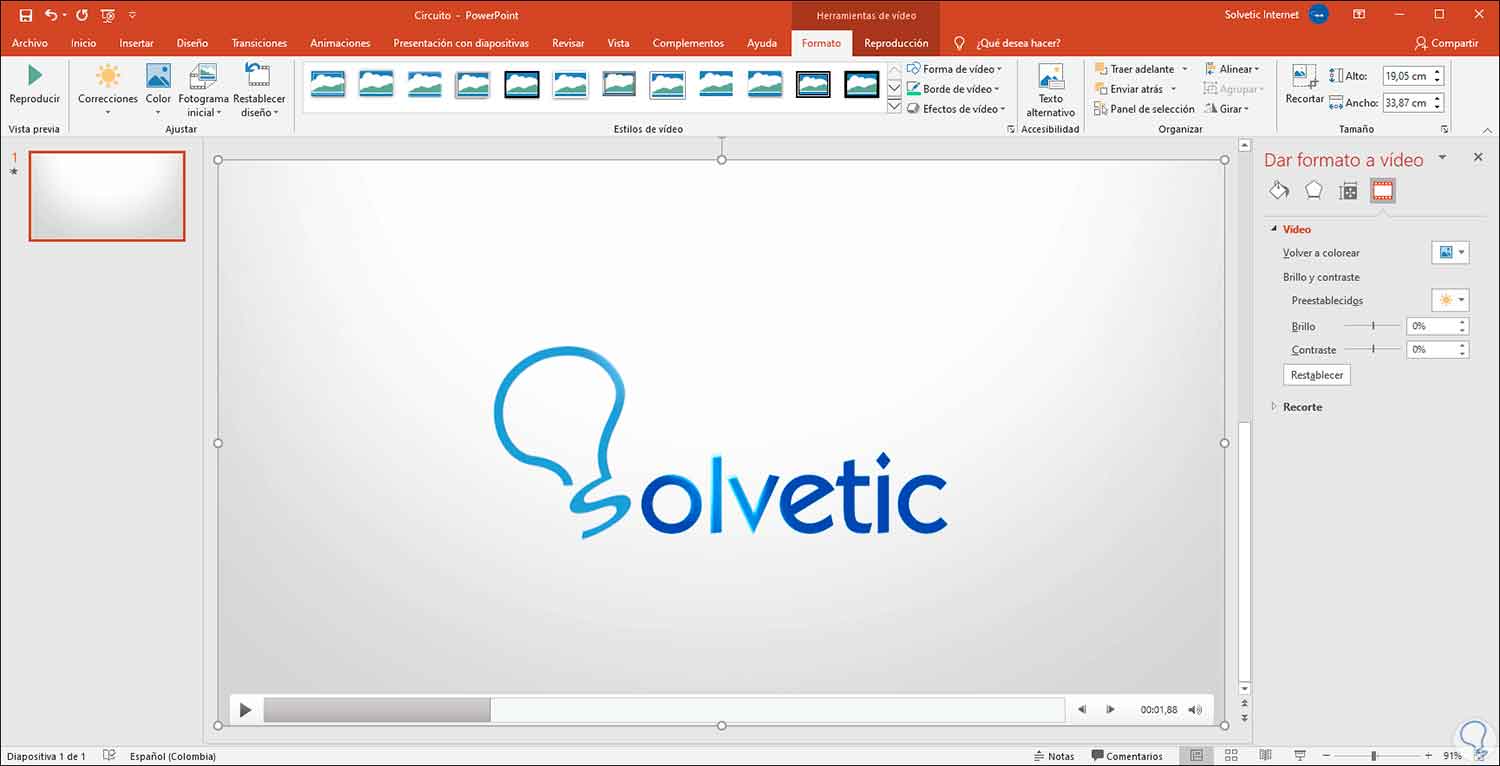
Task: Select slide 1 thumbnail in the slide panel
Action: (107, 196)
